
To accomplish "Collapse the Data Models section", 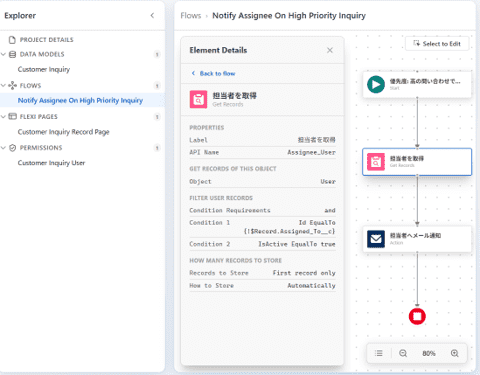I will [x=4, y=54].
